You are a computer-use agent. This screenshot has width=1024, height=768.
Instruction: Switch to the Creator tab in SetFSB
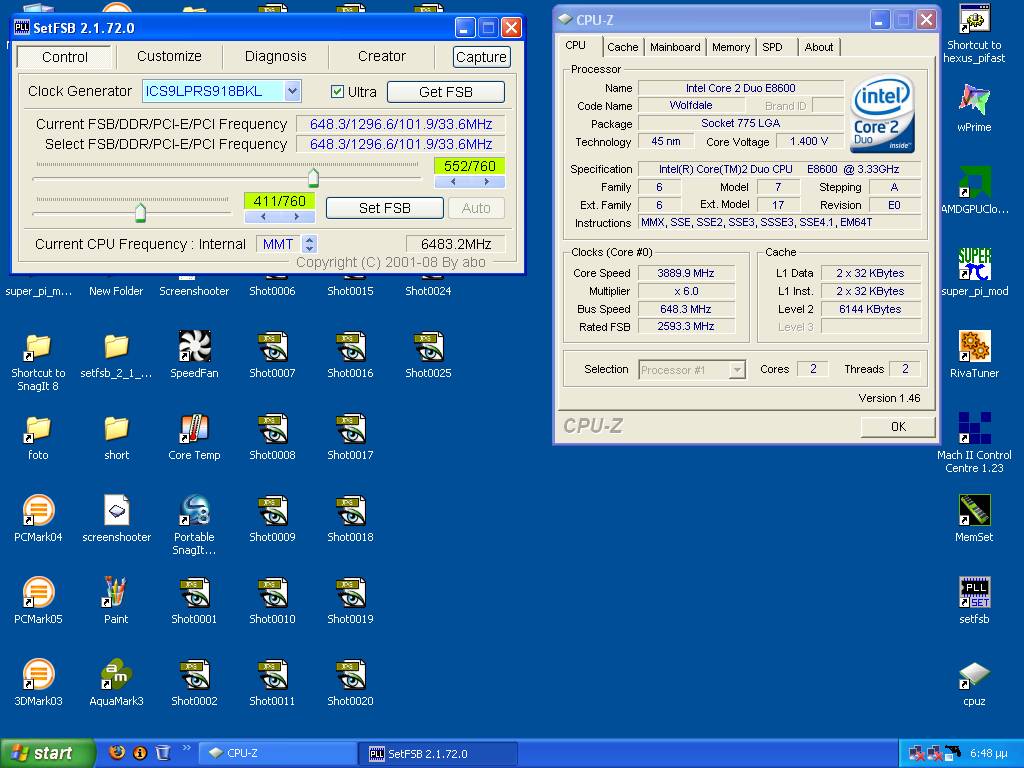click(x=382, y=56)
